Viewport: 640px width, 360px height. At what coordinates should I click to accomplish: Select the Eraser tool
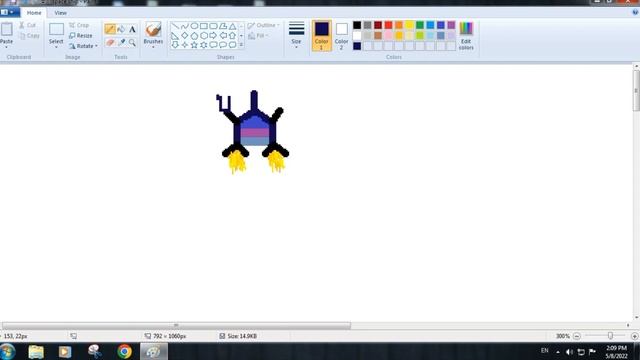(x=110, y=42)
